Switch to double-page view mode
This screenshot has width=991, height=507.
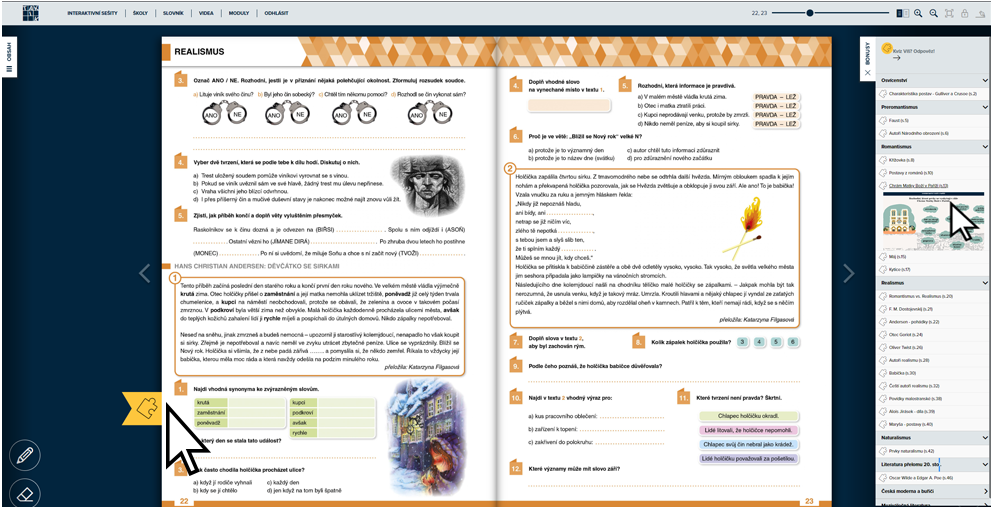(903, 13)
